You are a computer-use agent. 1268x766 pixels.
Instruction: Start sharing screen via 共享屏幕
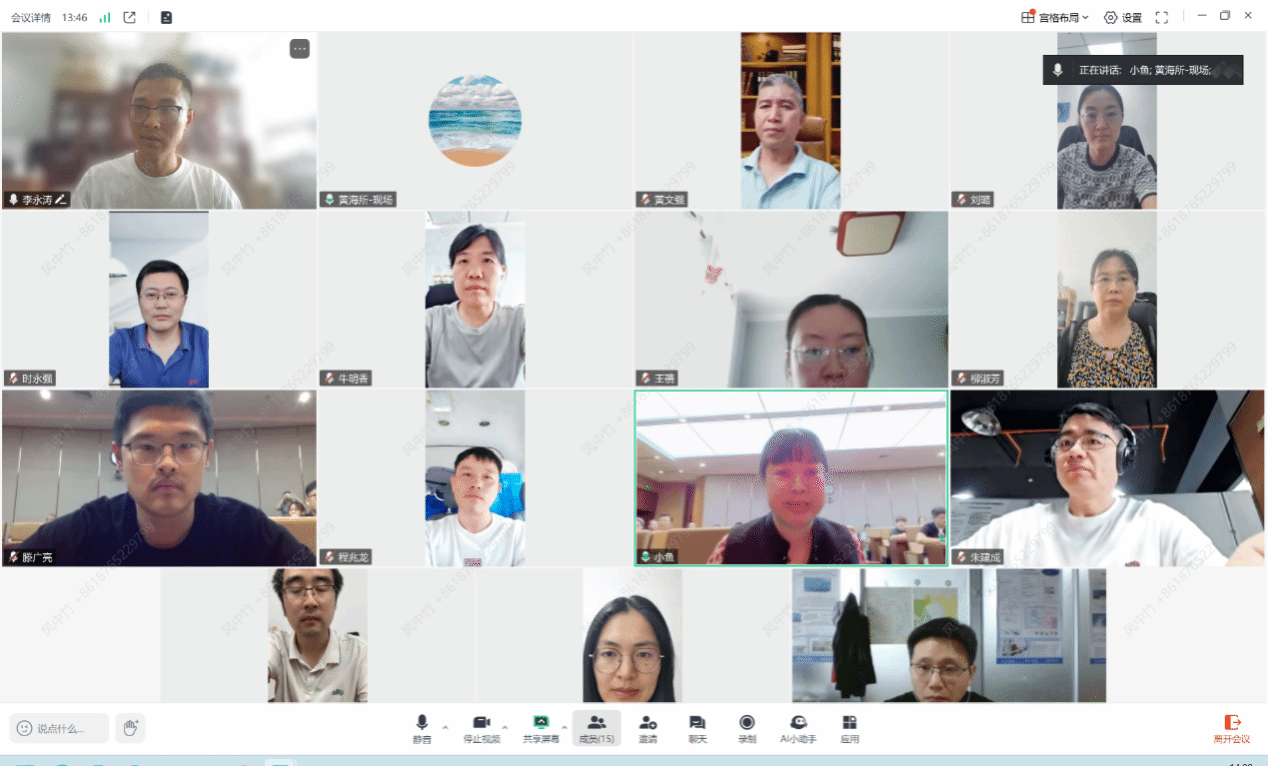pyautogui.click(x=541, y=728)
